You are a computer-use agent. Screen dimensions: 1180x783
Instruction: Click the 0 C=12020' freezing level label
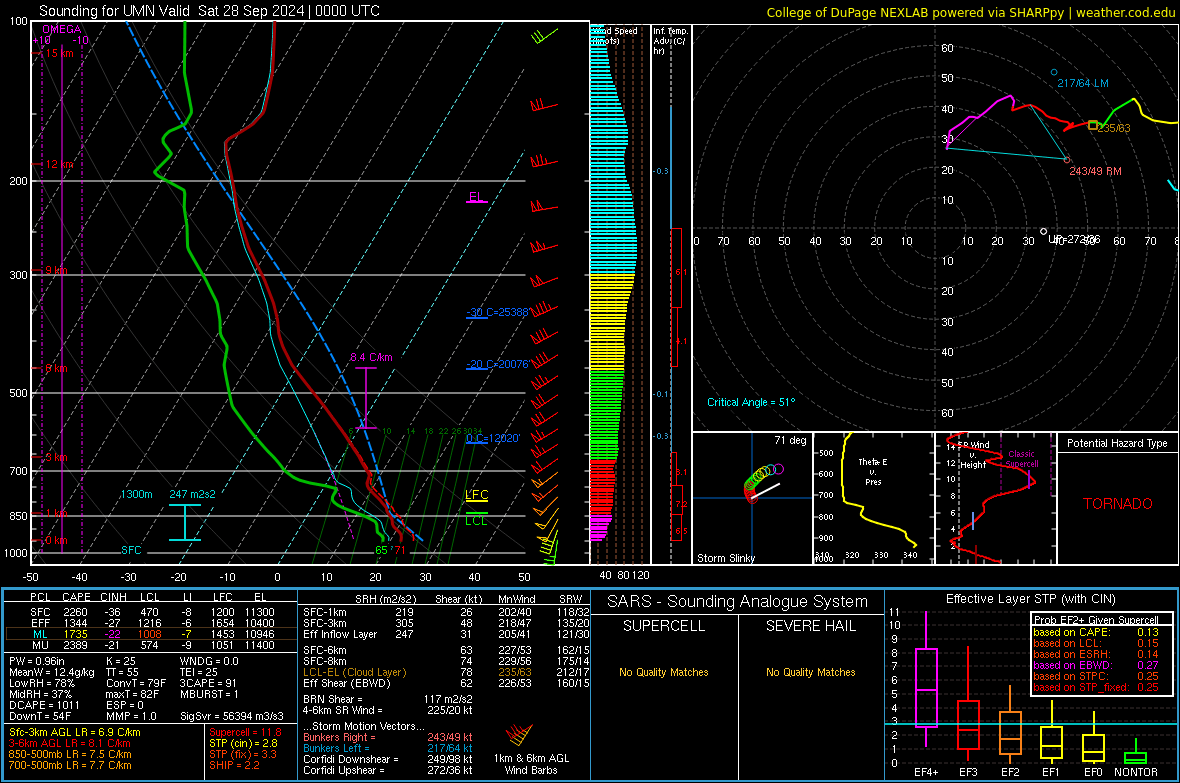[493, 438]
